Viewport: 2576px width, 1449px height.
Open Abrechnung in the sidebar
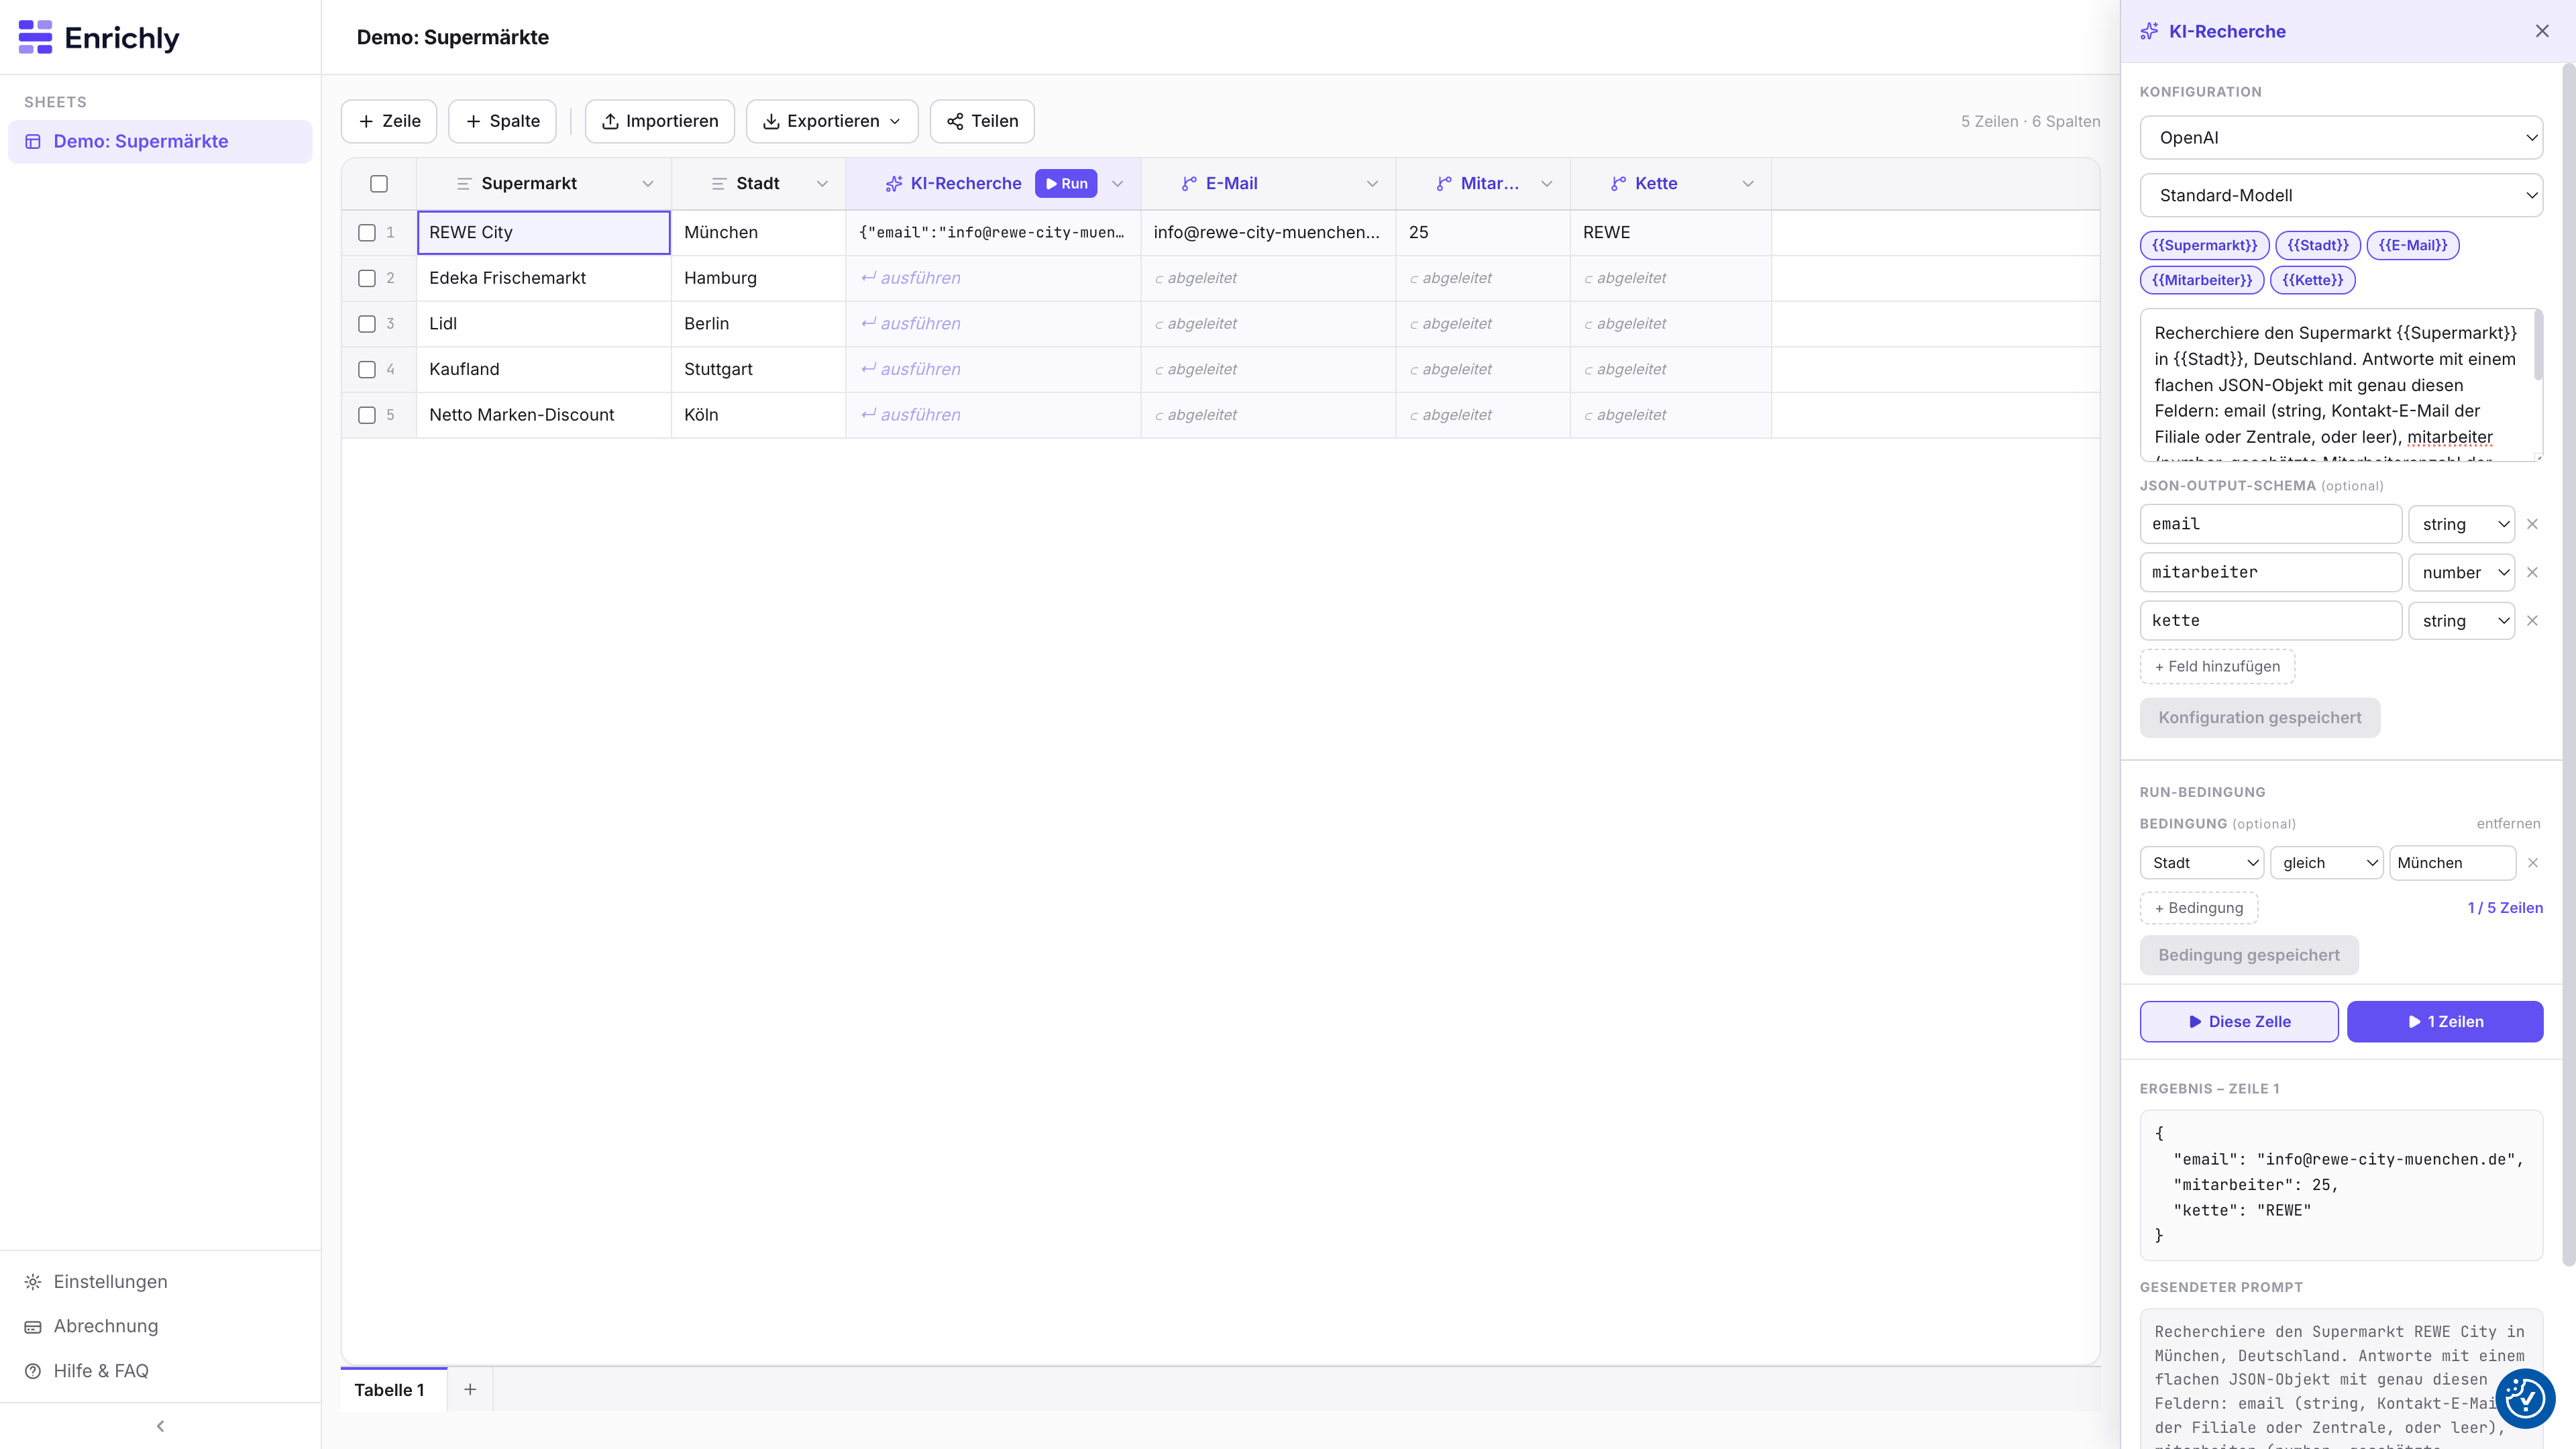pos(105,1327)
